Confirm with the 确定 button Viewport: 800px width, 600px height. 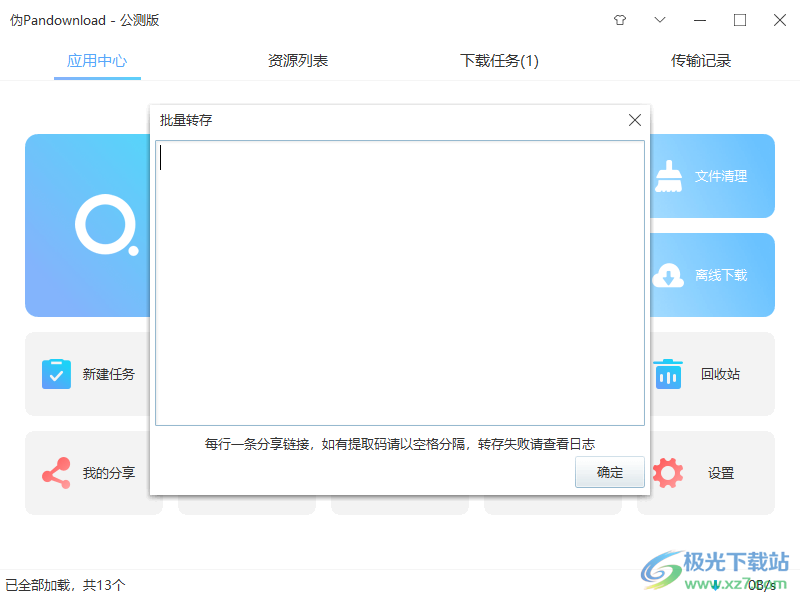(610, 472)
